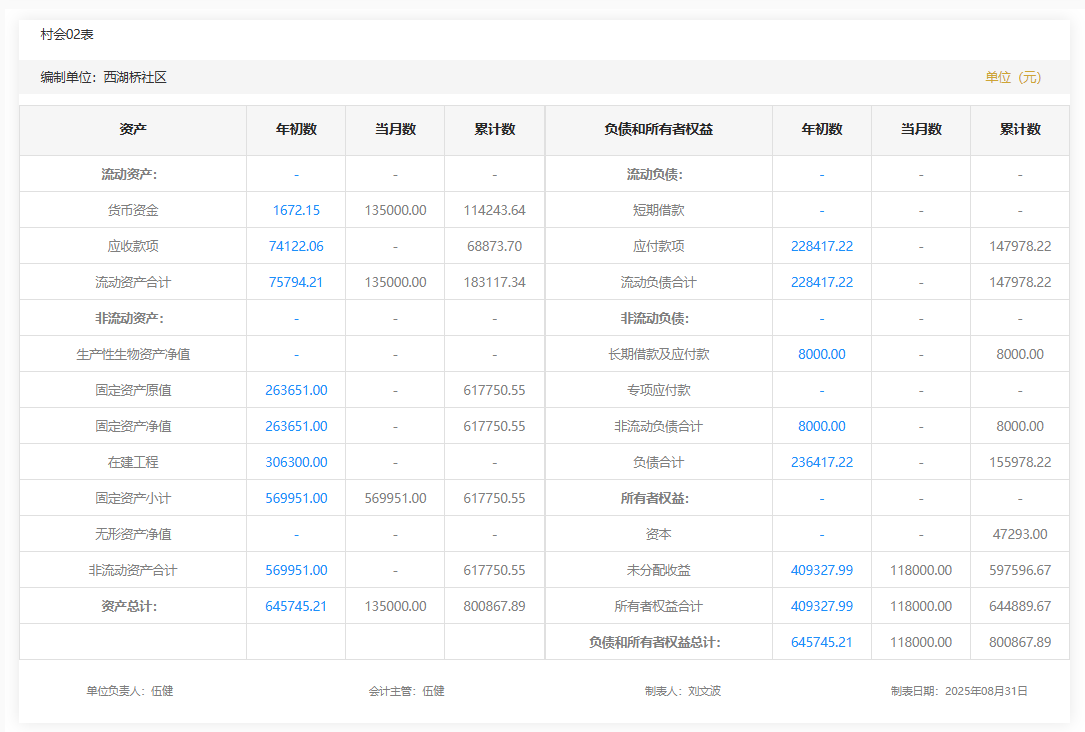Screen dimensions: 1085x732
Task: Click the 负债合计 value 236417.22
Action: click(821, 462)
